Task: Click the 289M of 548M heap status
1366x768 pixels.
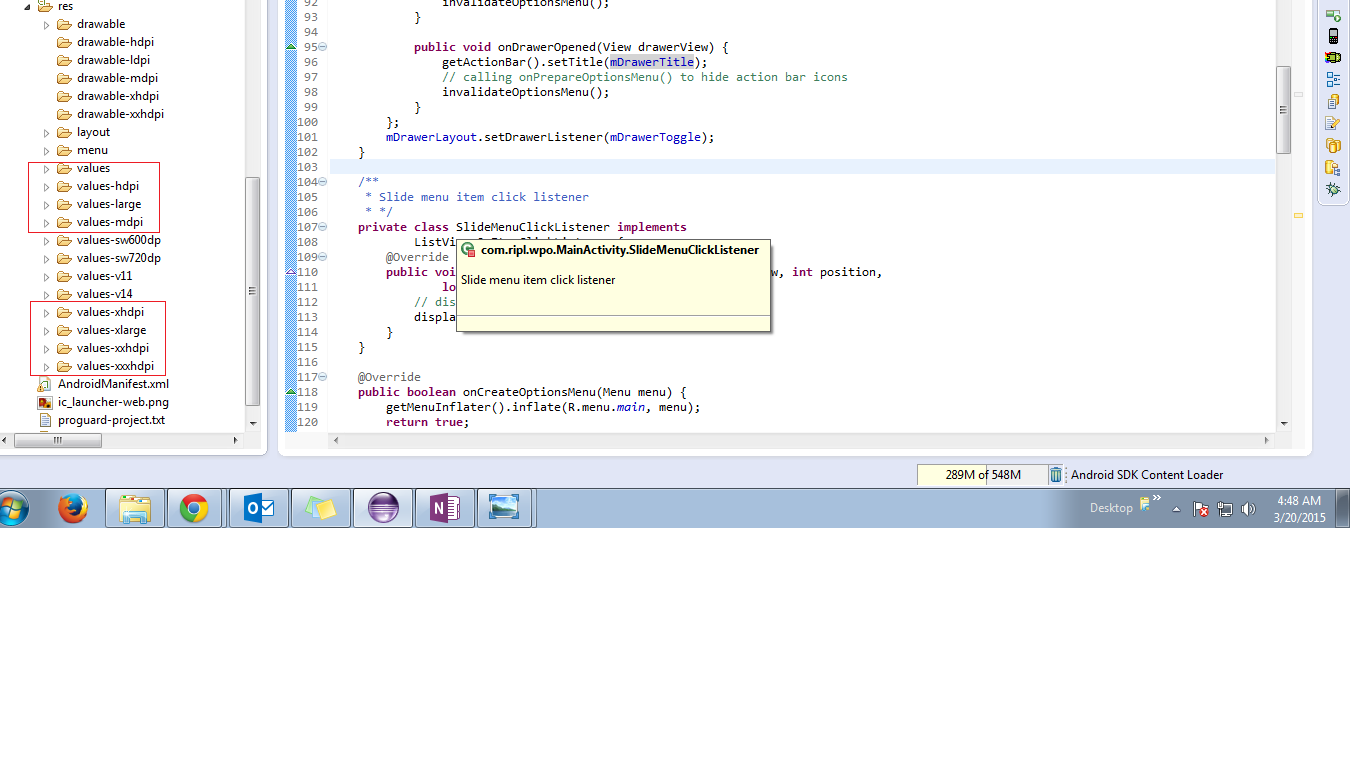Action: pos(982,475)
